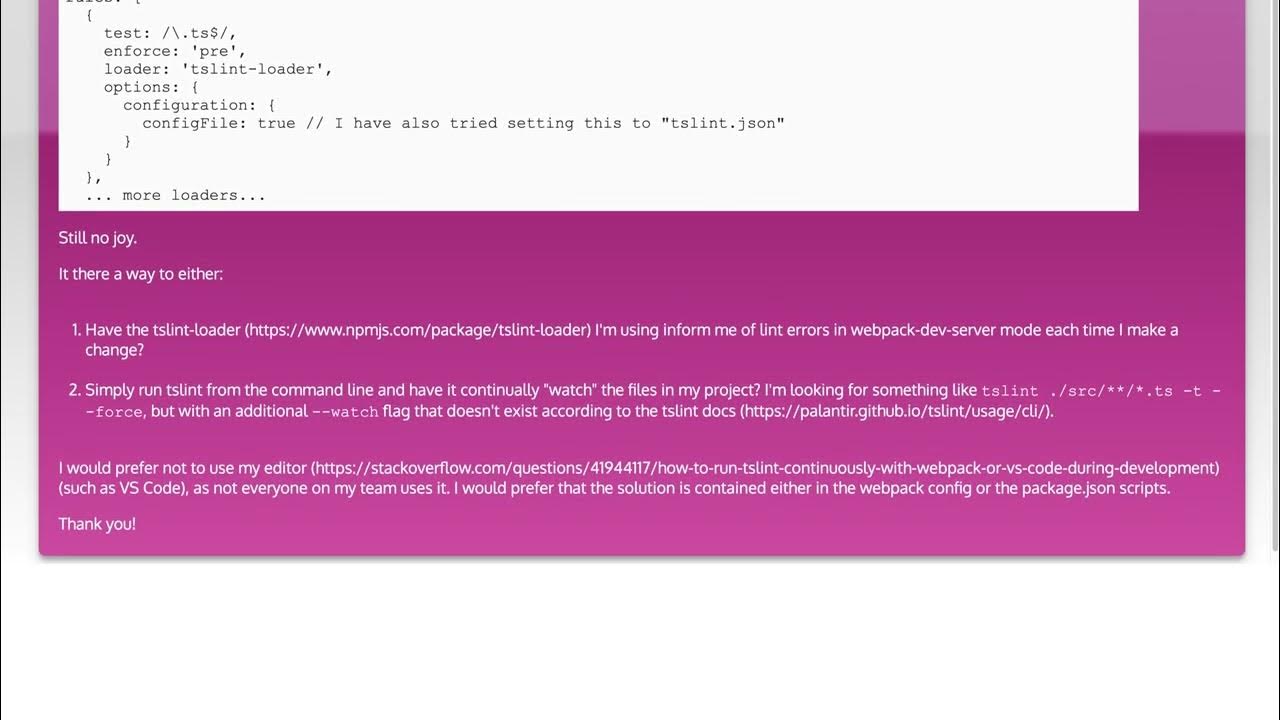This screenshot has width=1280, height=720.
Task: Click the "configuration: {" code line
Action: coord(198,105)
